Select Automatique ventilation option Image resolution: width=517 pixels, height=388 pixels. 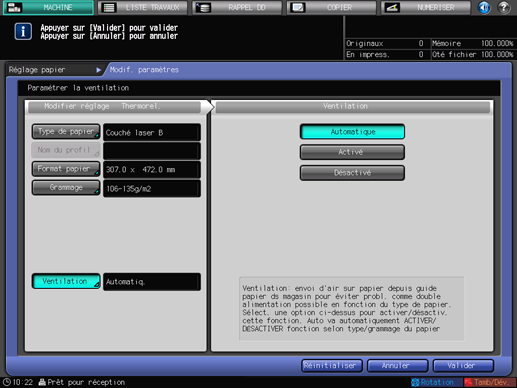[x=352, y=132]
